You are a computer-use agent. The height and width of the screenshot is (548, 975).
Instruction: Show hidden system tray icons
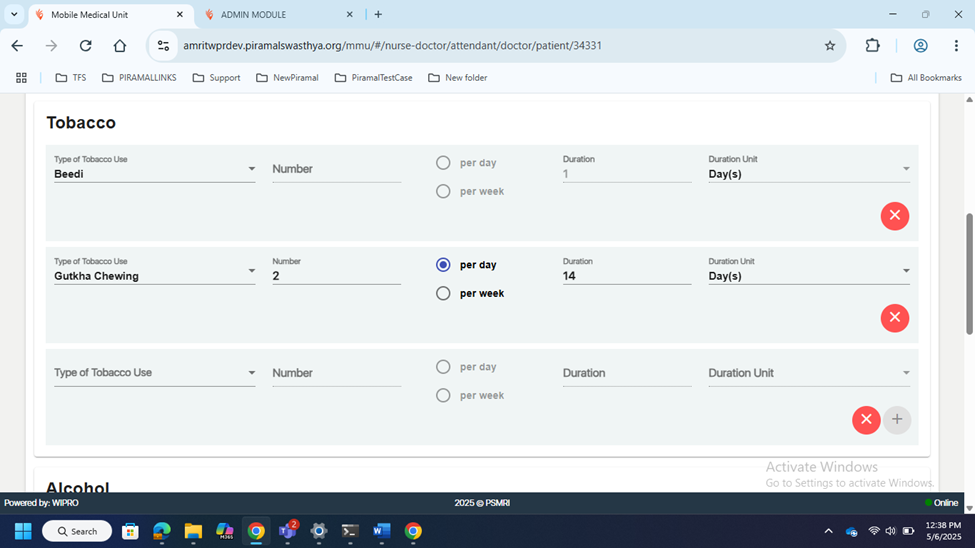pyautogui.click(x=828, y=531)
